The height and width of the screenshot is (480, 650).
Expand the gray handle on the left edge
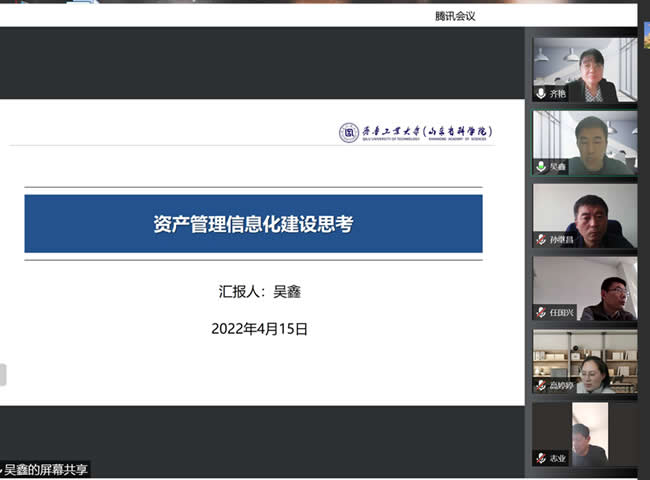tap(3, 375)
